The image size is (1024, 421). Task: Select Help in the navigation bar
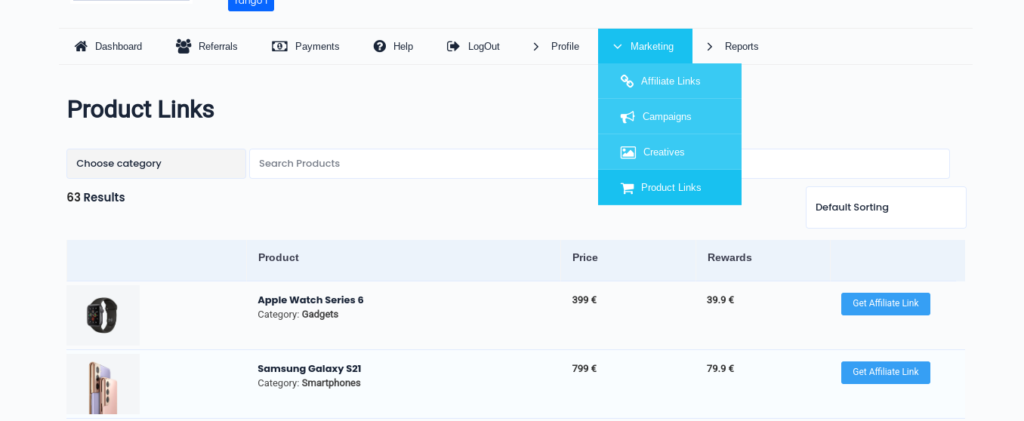pos(403,46)
